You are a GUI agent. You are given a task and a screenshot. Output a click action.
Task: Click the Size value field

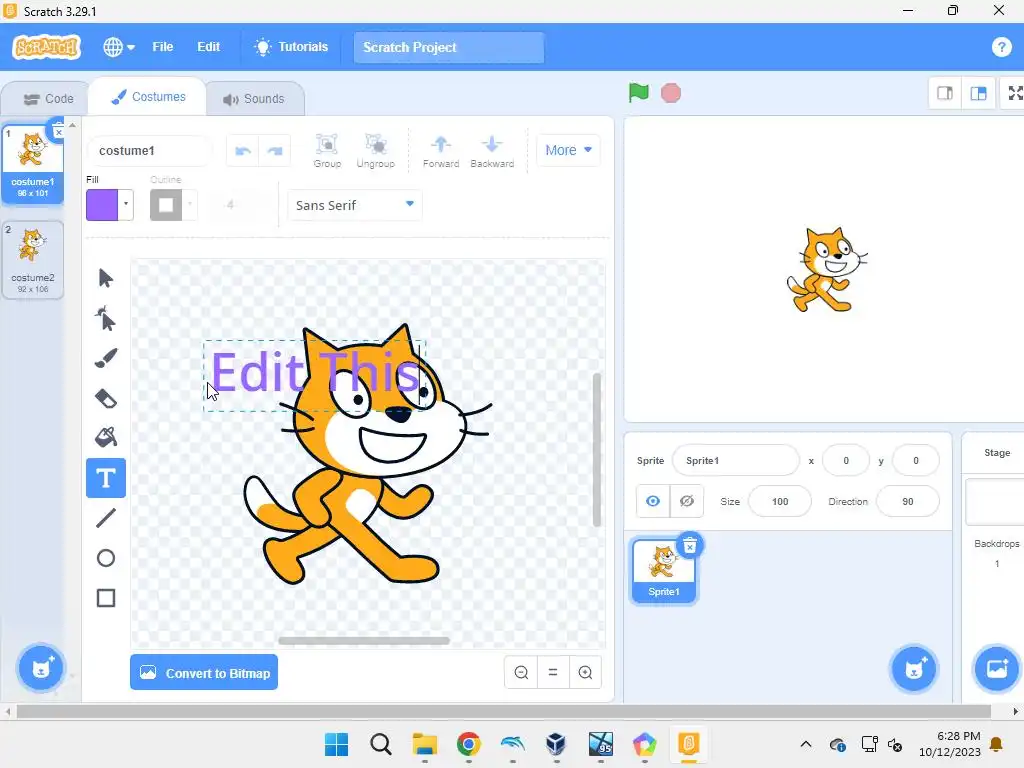coord(780,502)
